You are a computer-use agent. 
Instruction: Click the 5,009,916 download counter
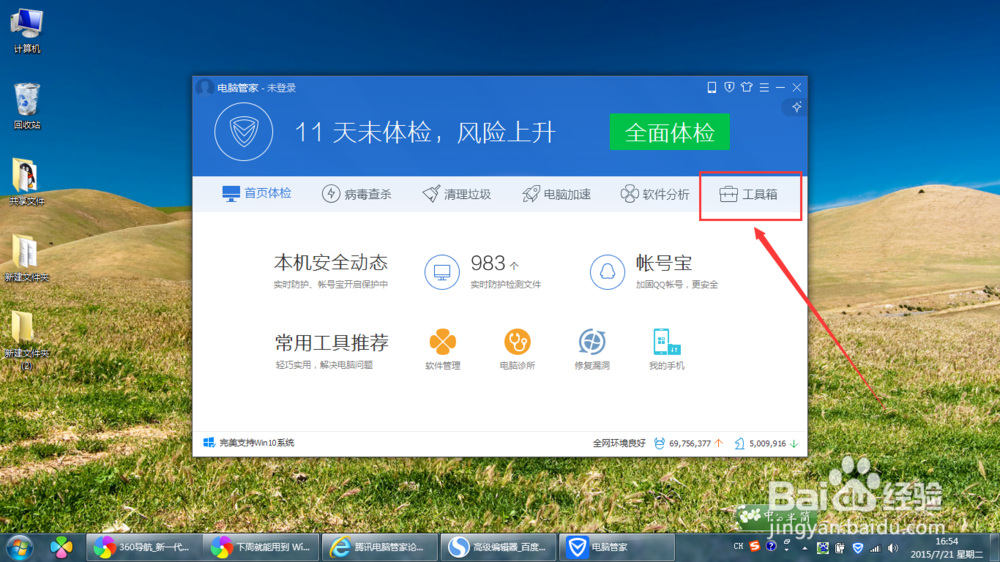(766, 443)
